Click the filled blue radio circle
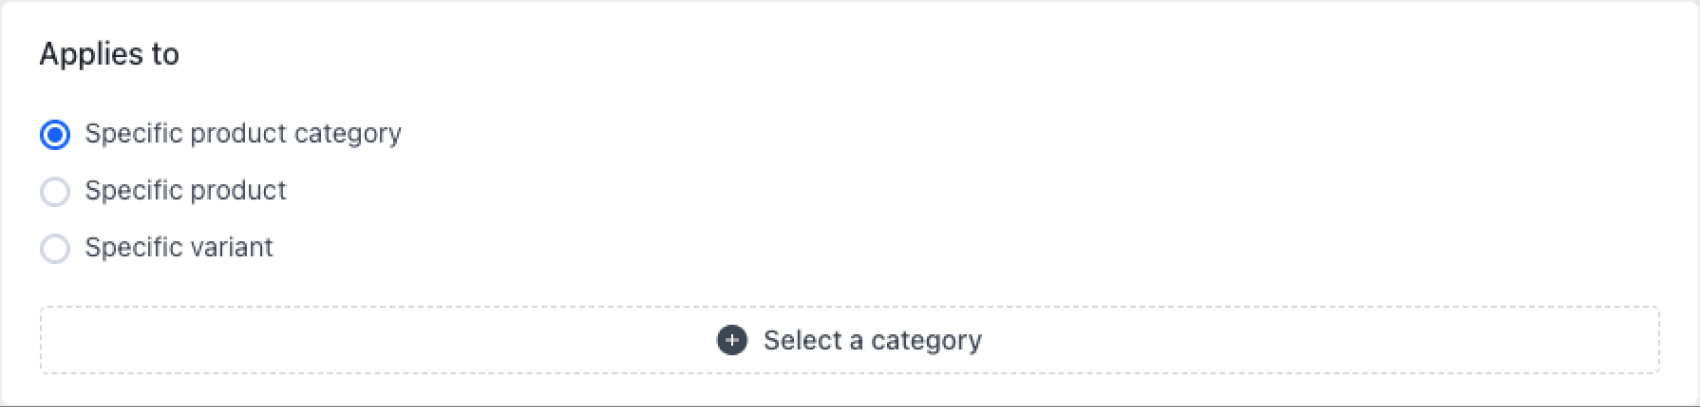Viewport: 1700px width, 407px height. 55,134
